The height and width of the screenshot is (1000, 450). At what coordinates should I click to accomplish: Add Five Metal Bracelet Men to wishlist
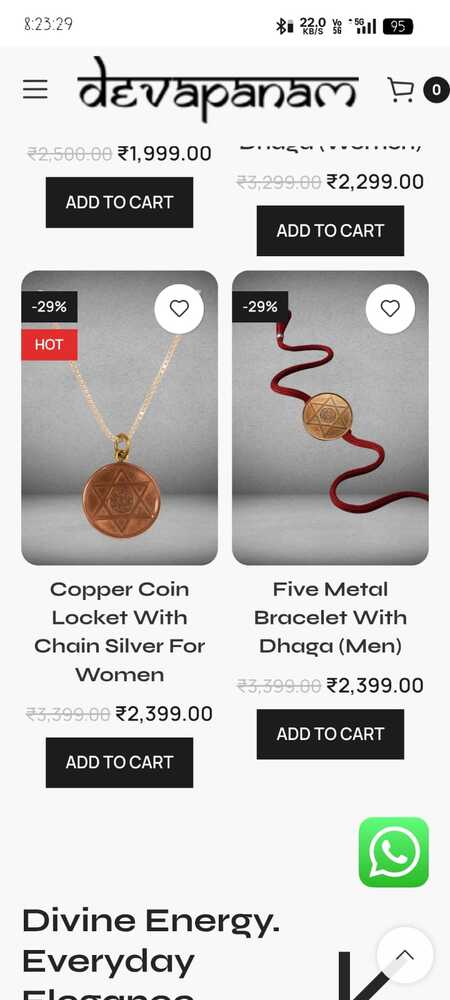tap(390, 309)
